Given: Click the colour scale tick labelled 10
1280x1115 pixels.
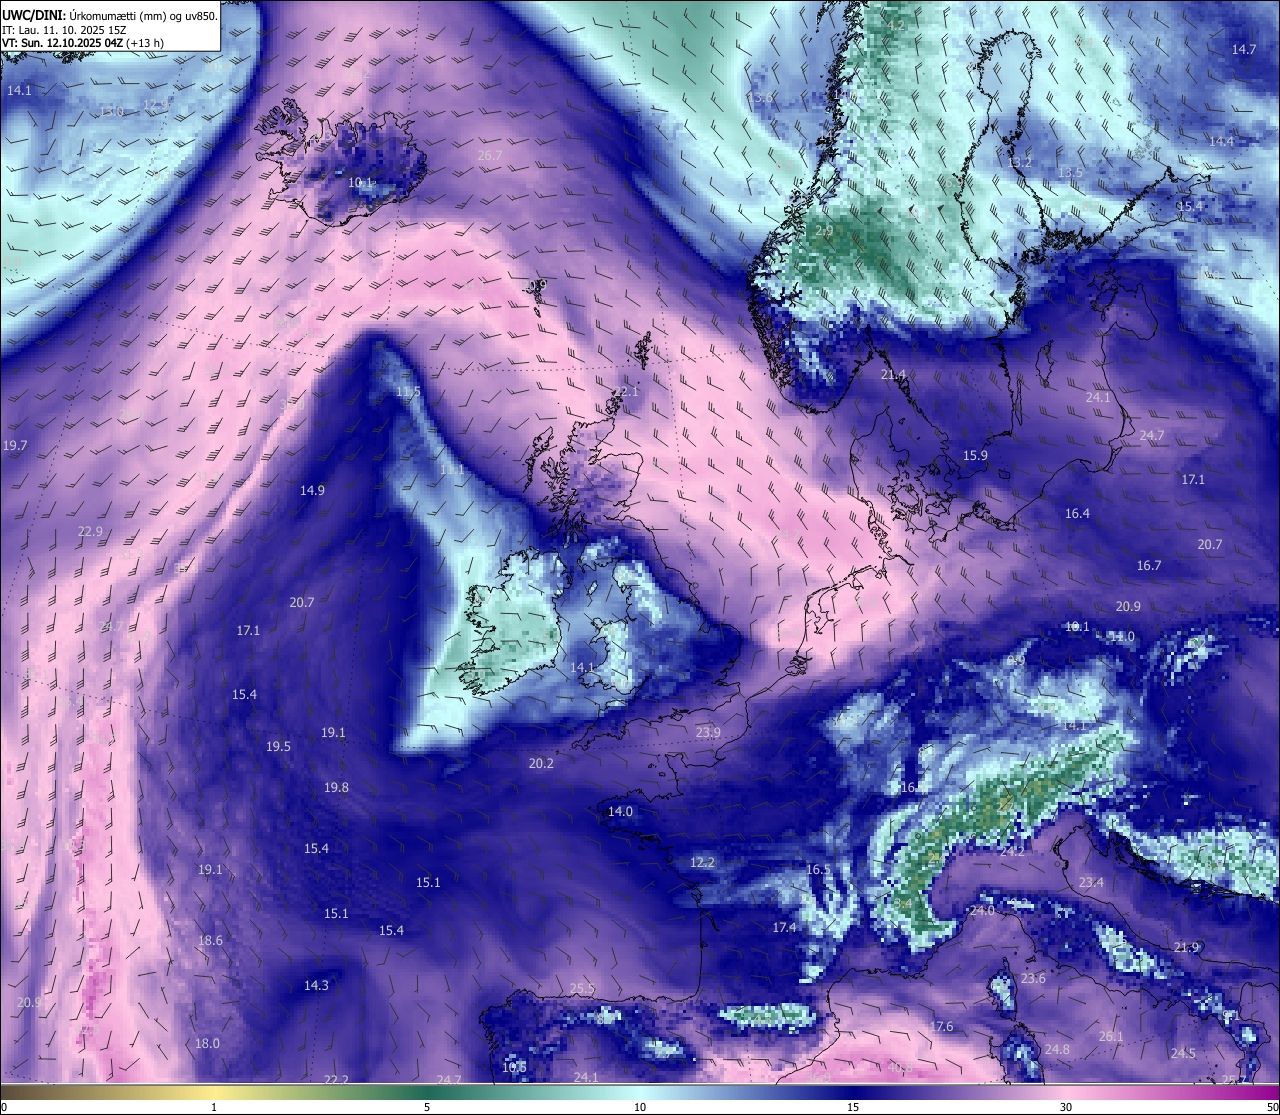Looking at the screenshot, I should click(640, 1106).
